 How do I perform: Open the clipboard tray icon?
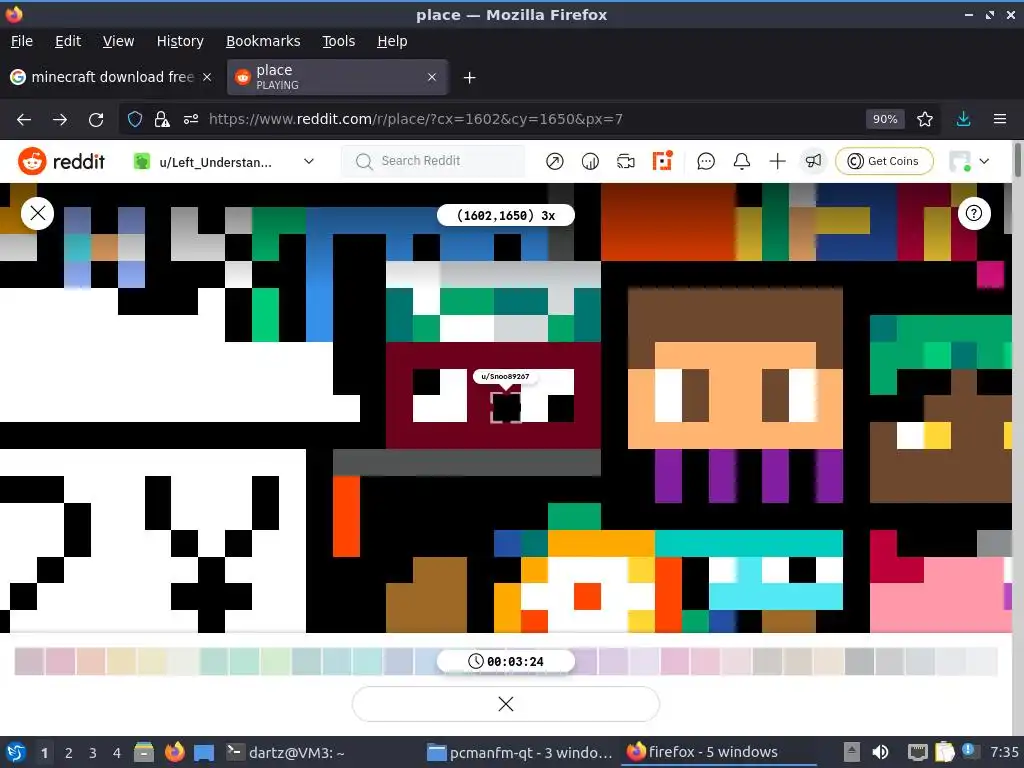click(x=944, y=752)
